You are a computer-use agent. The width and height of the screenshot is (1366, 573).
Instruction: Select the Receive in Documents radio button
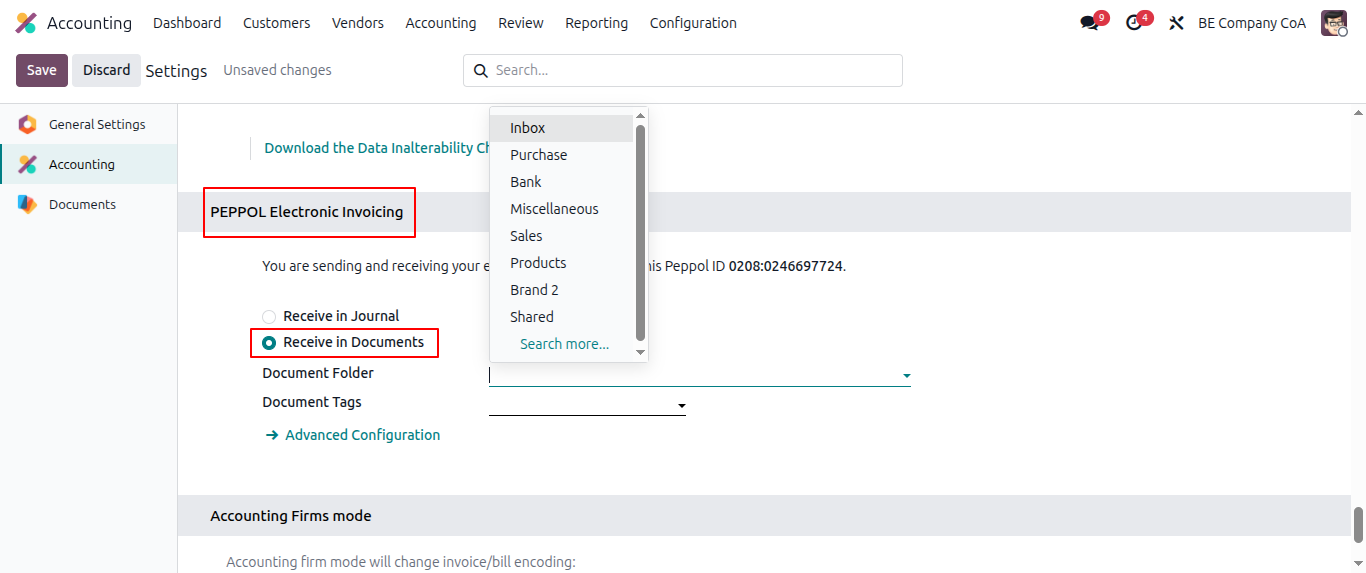tap(269, 343)
